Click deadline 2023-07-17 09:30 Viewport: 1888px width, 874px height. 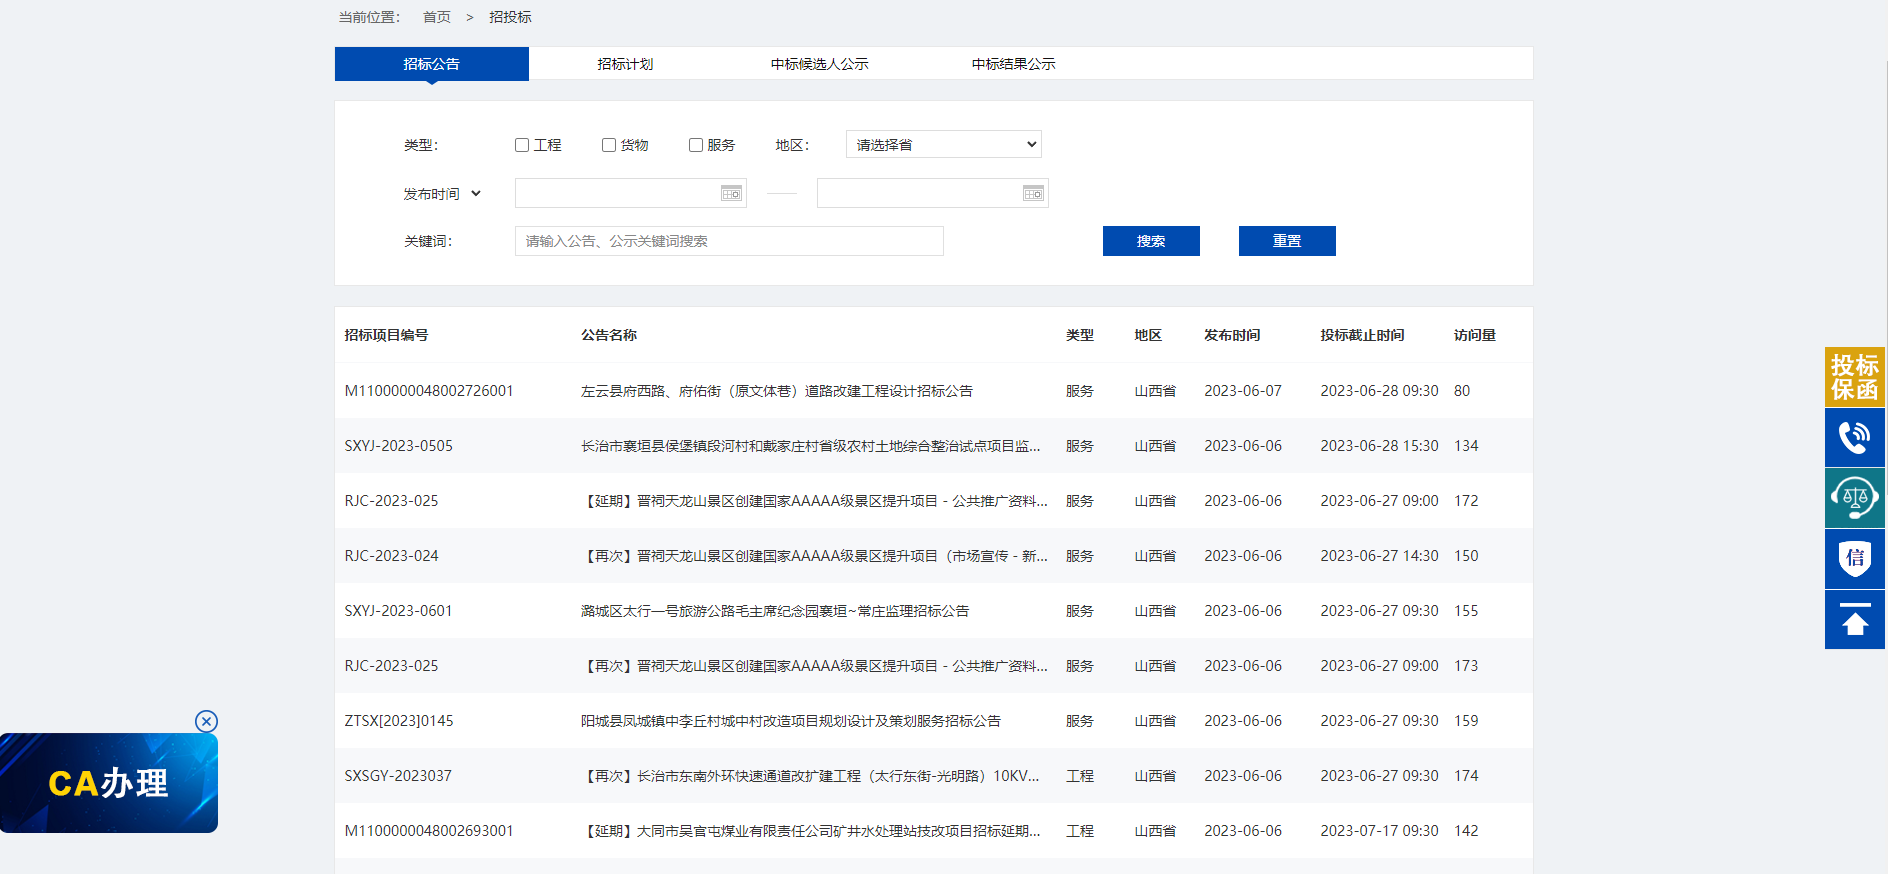coord(1379,831)
